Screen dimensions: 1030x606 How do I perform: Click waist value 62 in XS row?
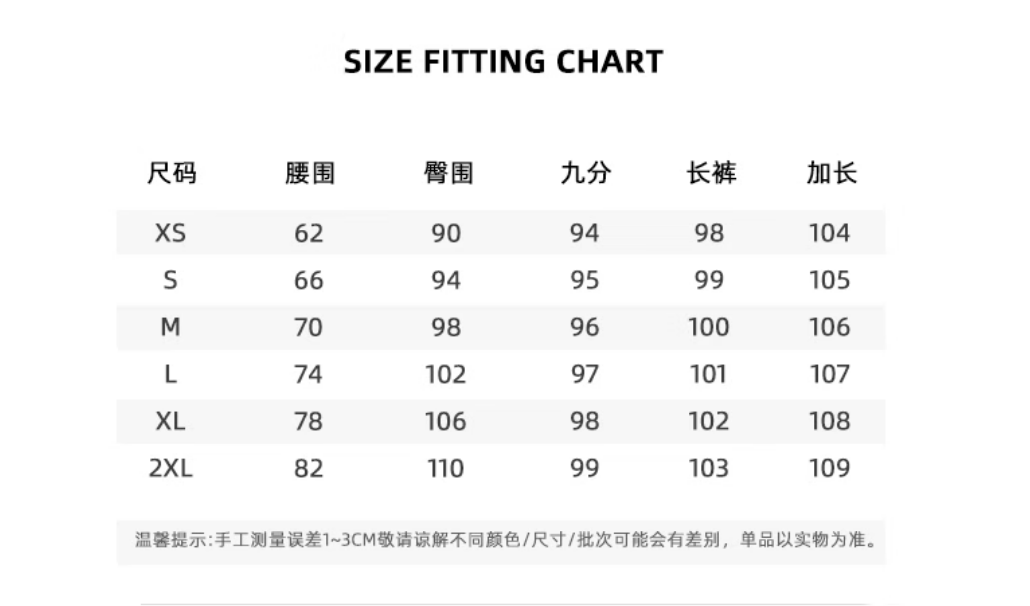[309, 233]
